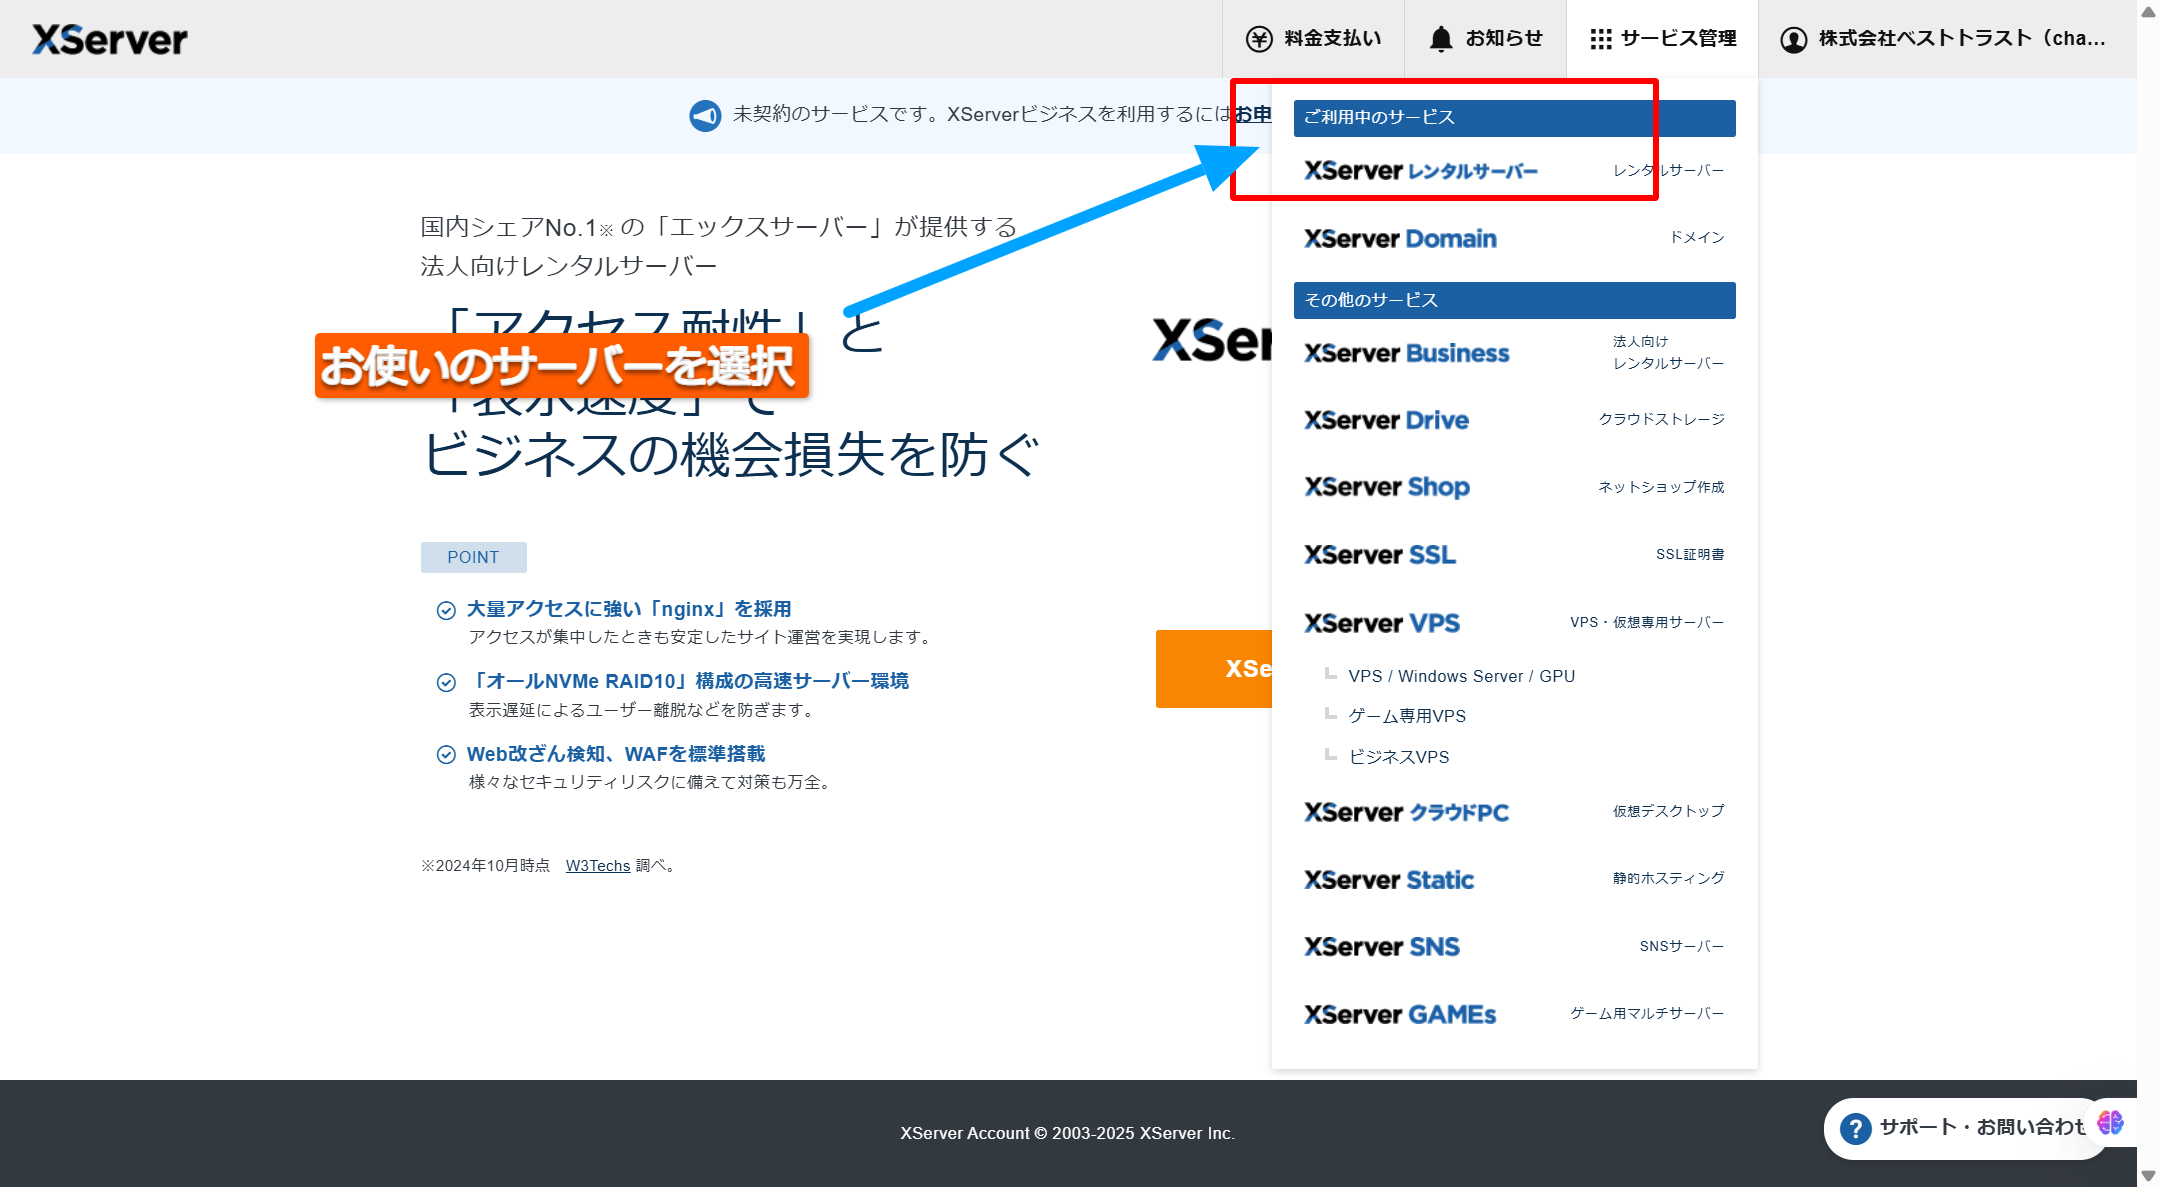Click the service management grid icon

click(1601, 39)
